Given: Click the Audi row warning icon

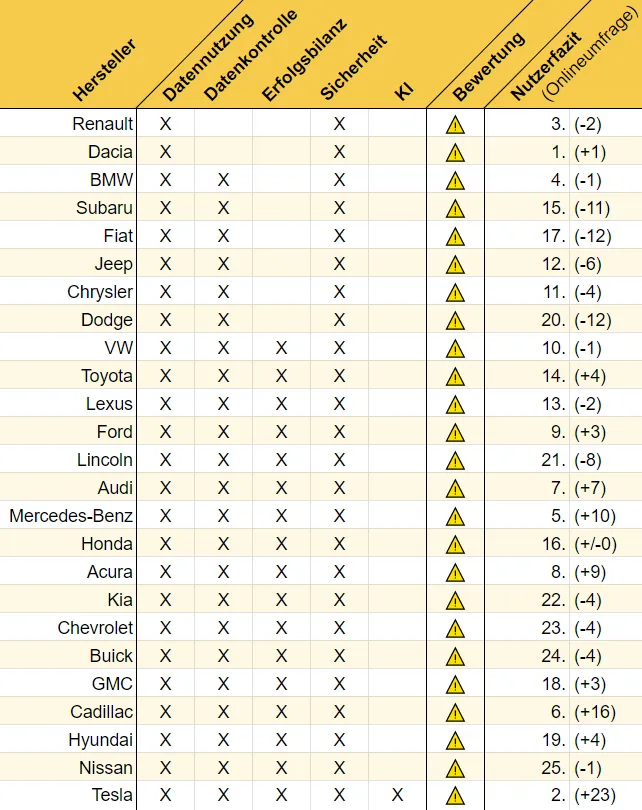Looking at the screenshot, I should pos(455,488).
